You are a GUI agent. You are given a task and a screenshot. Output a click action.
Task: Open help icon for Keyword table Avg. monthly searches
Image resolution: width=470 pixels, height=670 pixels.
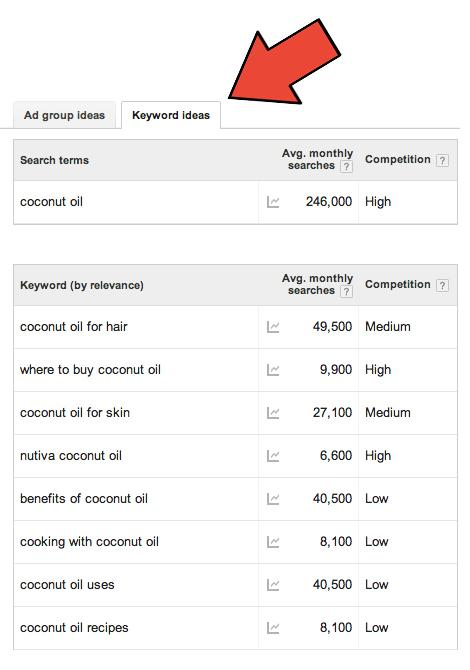pyautogui.click(x=346, y=291)
